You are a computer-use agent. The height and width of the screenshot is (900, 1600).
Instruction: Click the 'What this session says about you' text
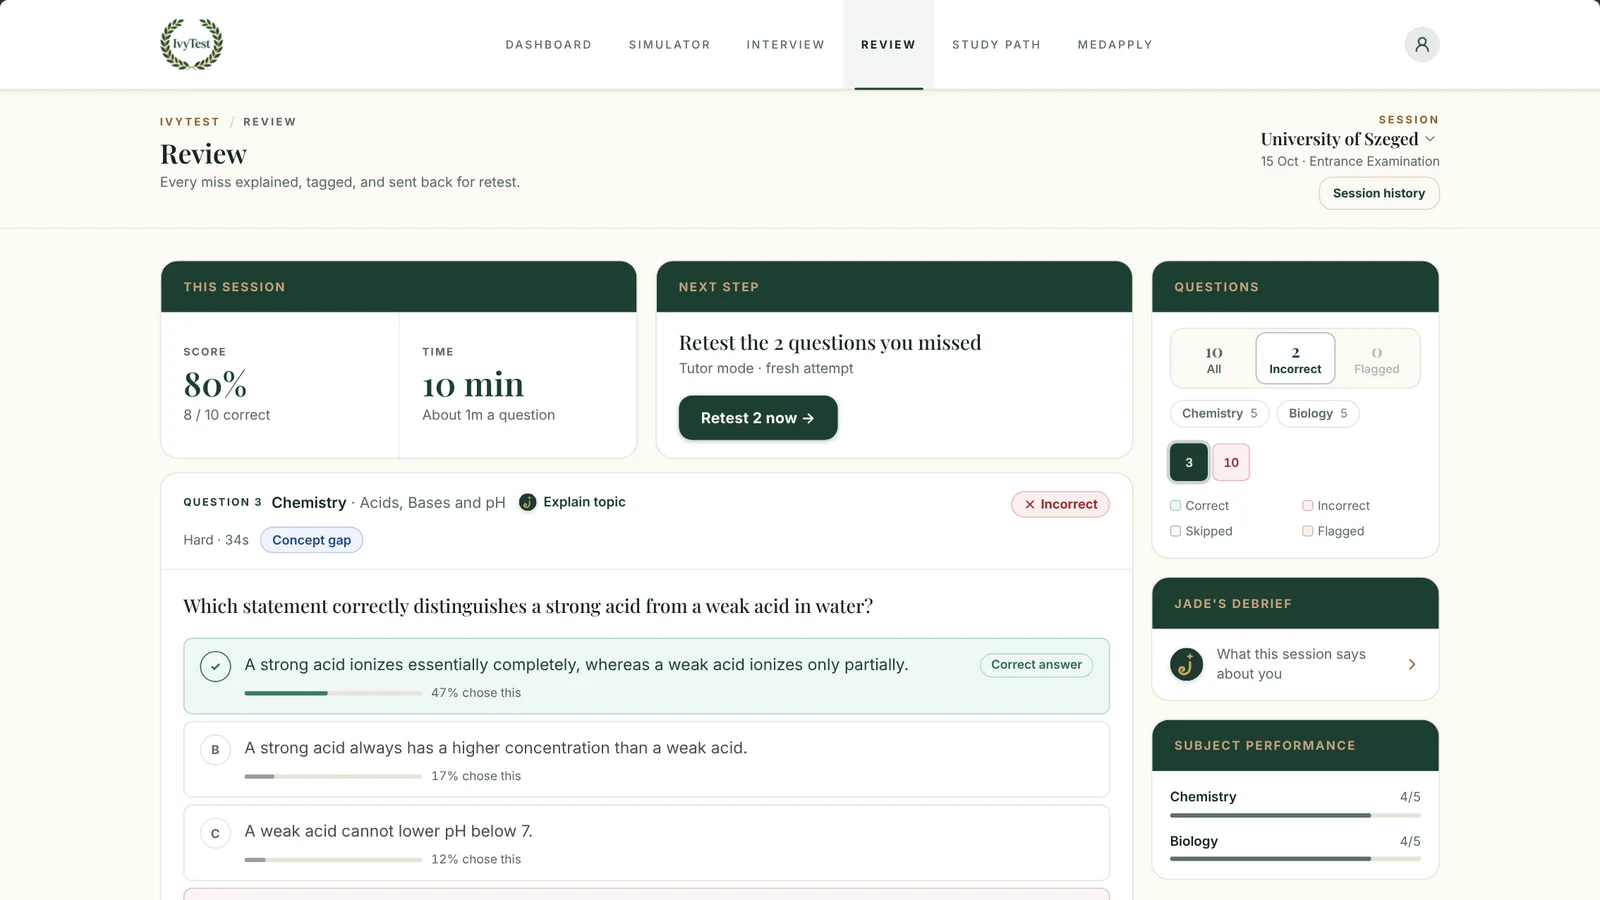click(1291, 664)
